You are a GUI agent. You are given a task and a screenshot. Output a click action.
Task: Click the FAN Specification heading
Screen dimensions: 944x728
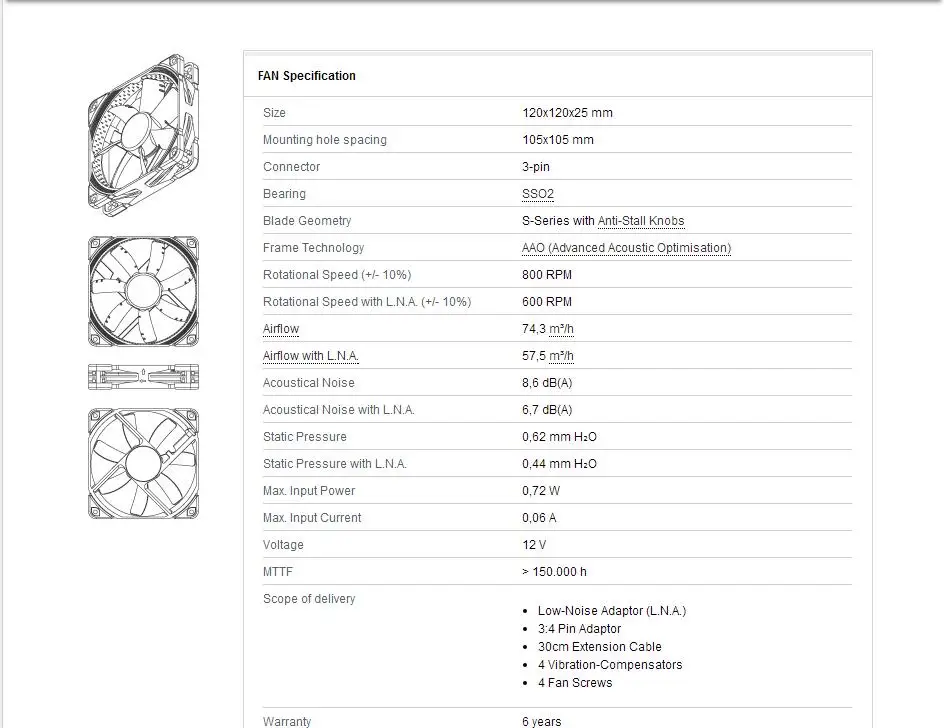pyautogui.click(x=306, y=76)
